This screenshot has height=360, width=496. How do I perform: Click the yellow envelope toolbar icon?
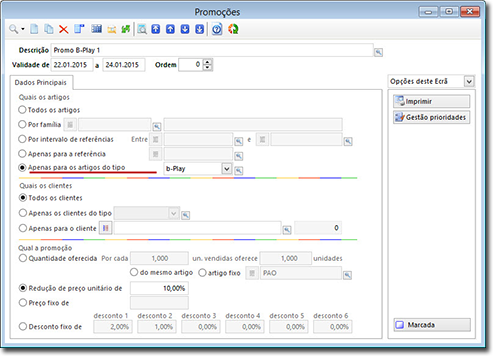112,30
